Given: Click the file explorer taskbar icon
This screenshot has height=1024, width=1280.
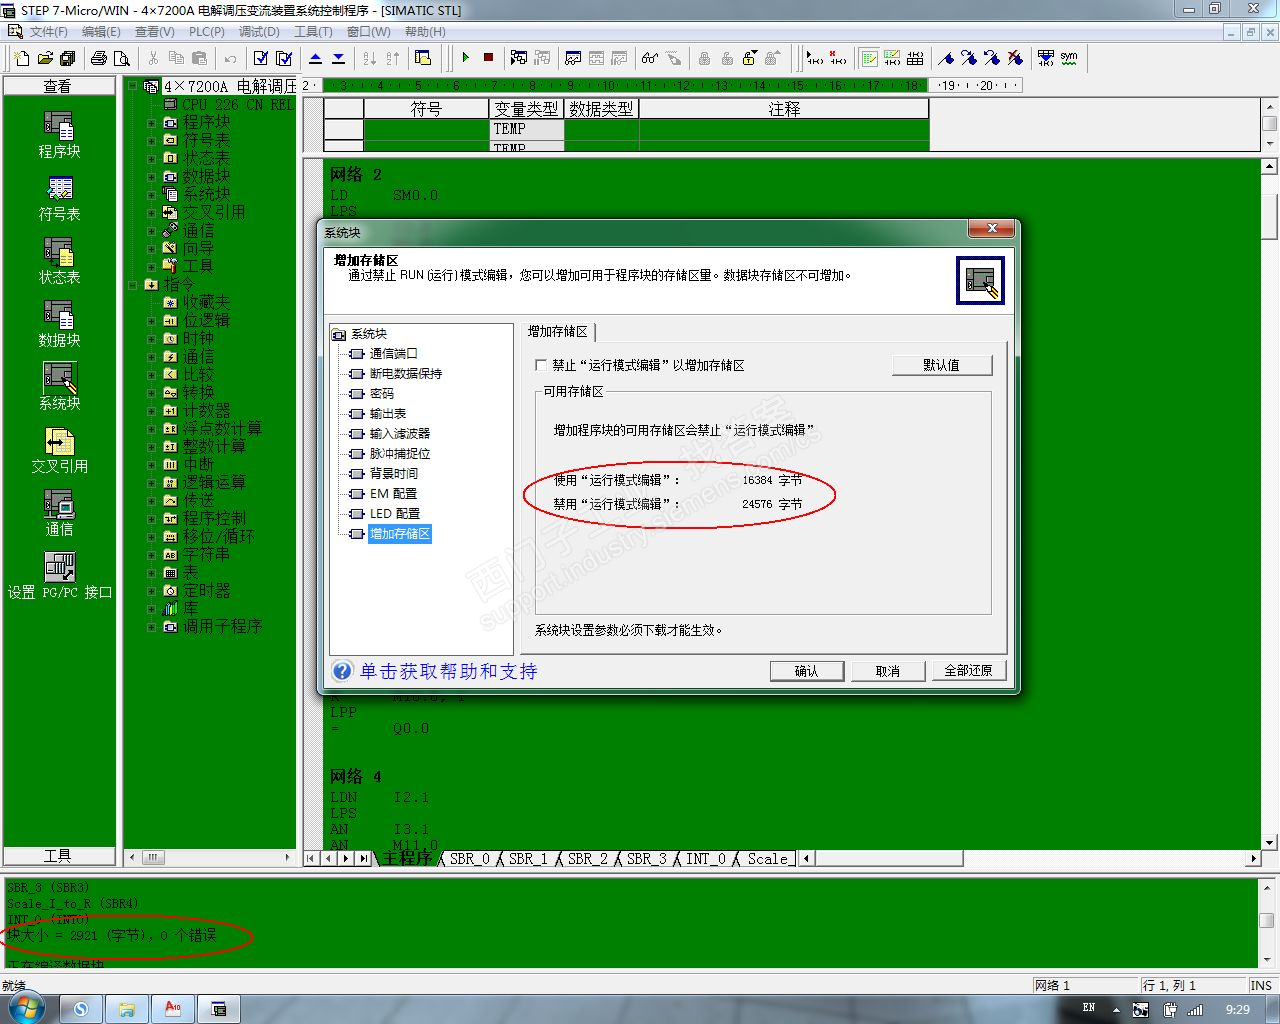Looking at the screenshot, I should coord(127,1008).
